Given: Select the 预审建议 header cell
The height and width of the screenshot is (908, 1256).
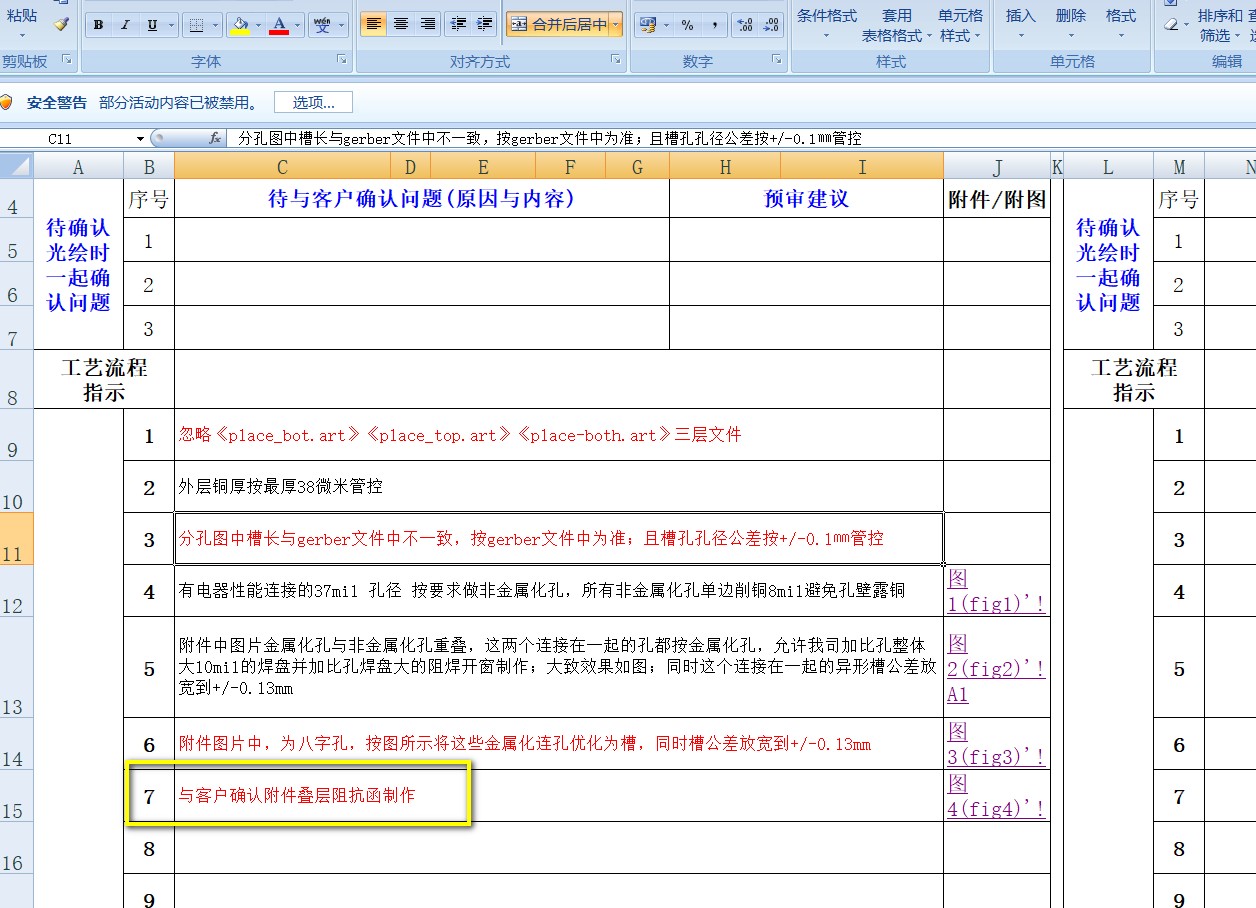Looking at the screenshot, I should tap(806, 198).
